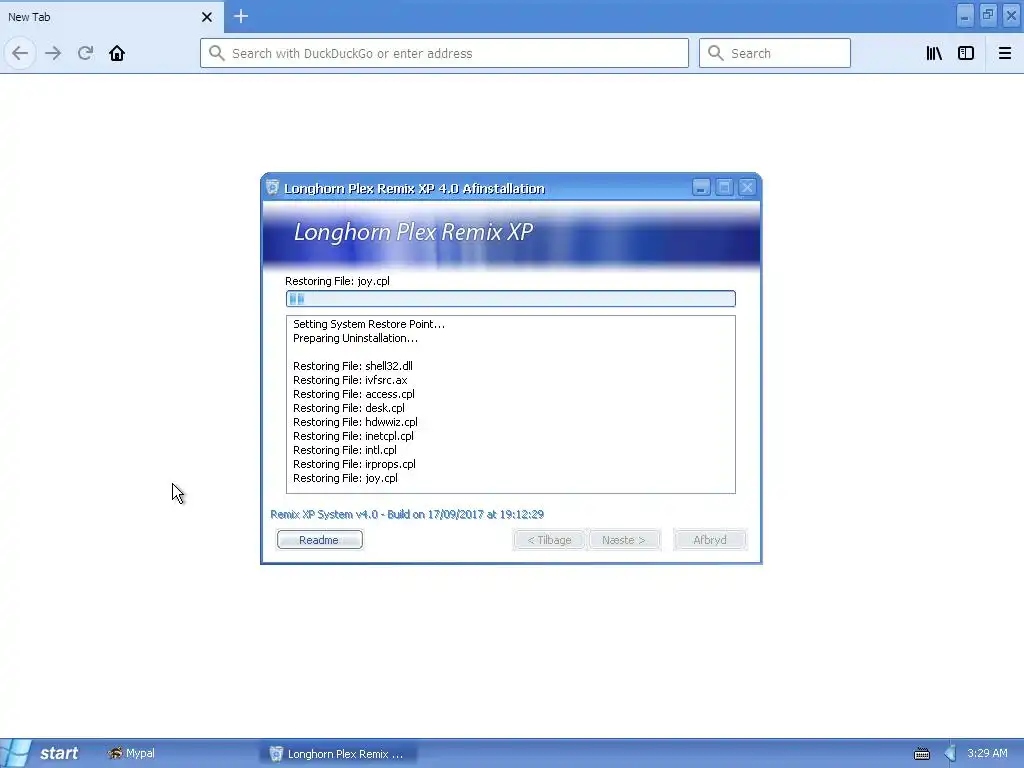Click the Readme button

click(x=319, y=540)
